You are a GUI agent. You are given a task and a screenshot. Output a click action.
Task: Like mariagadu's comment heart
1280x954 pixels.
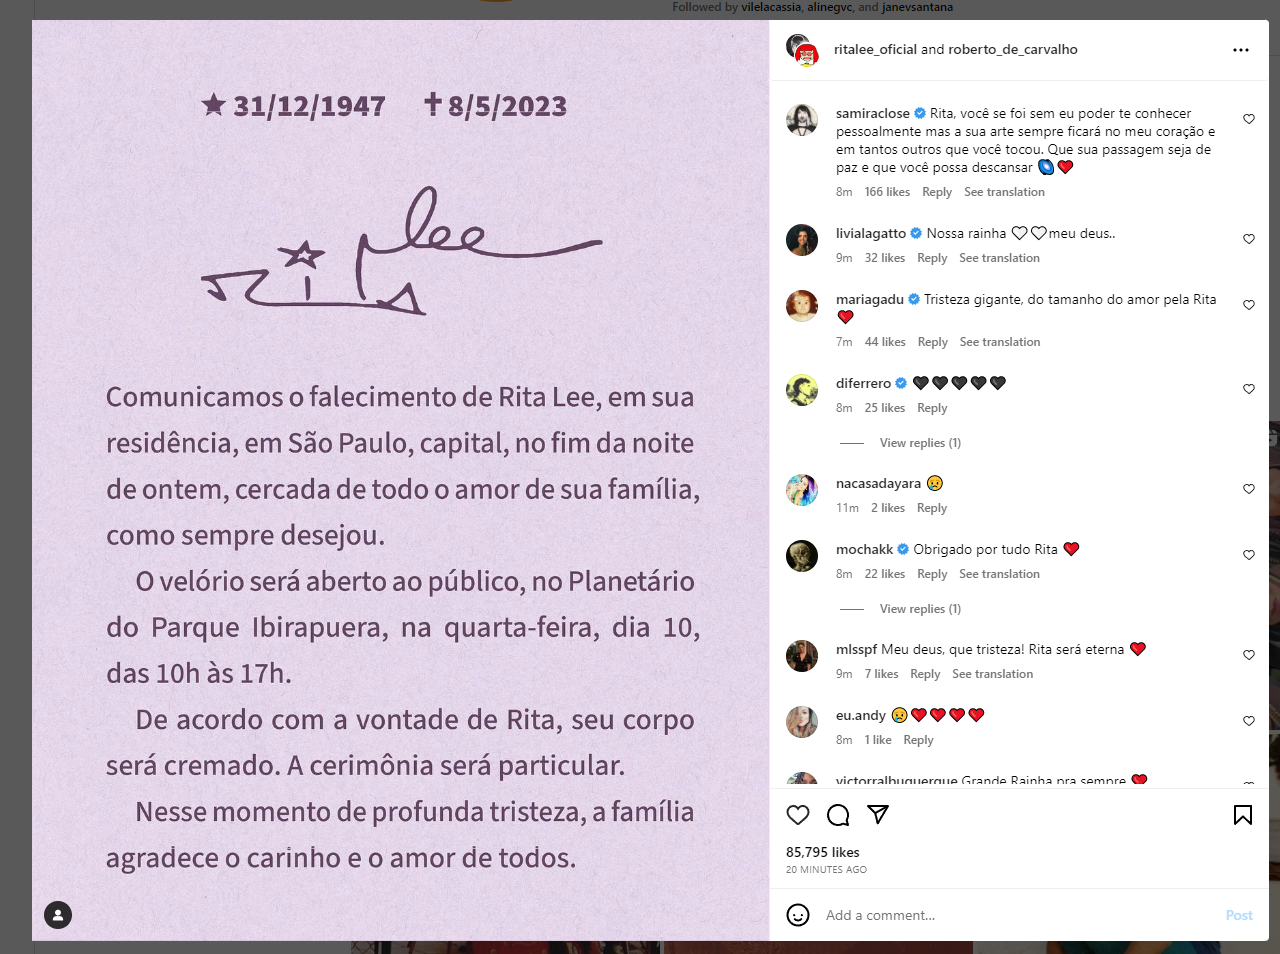pos(1249,305)
